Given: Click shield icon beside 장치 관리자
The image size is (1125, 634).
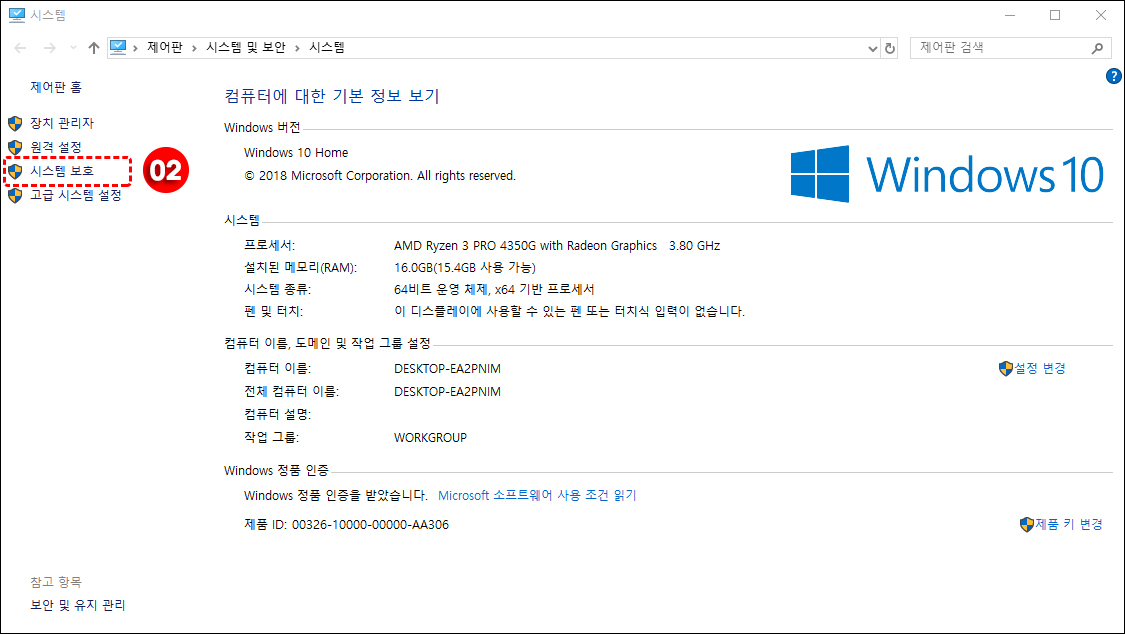Looking at the screenshot, I should 15,123.
